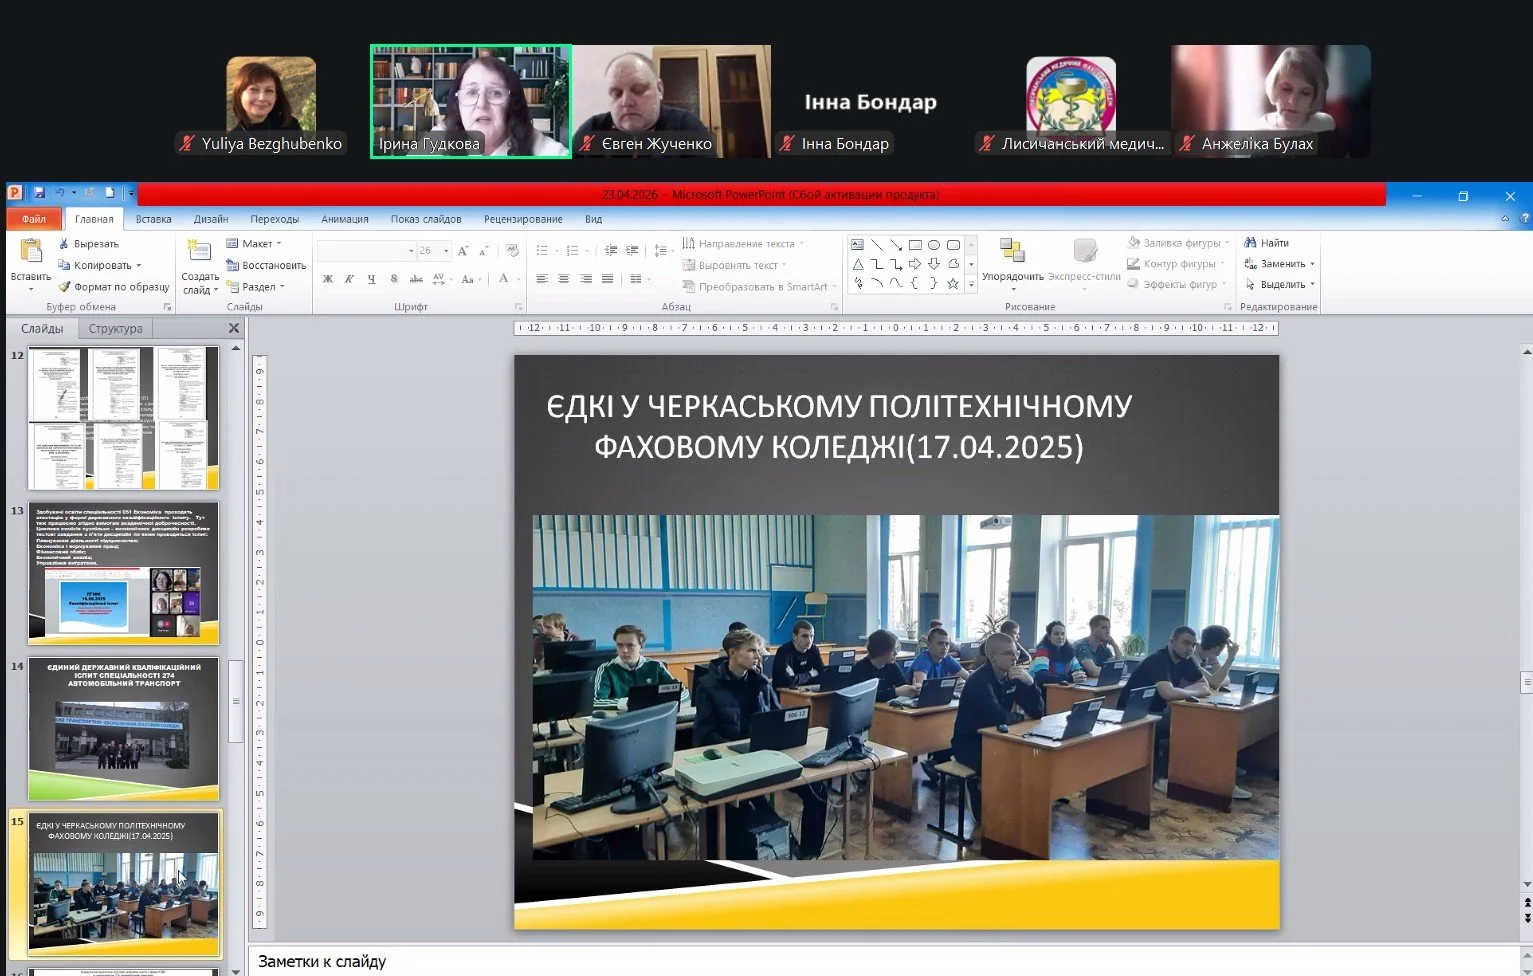The image size is (1533, 976).
Task: Close the slides pane with X
Action: point(234,328)
